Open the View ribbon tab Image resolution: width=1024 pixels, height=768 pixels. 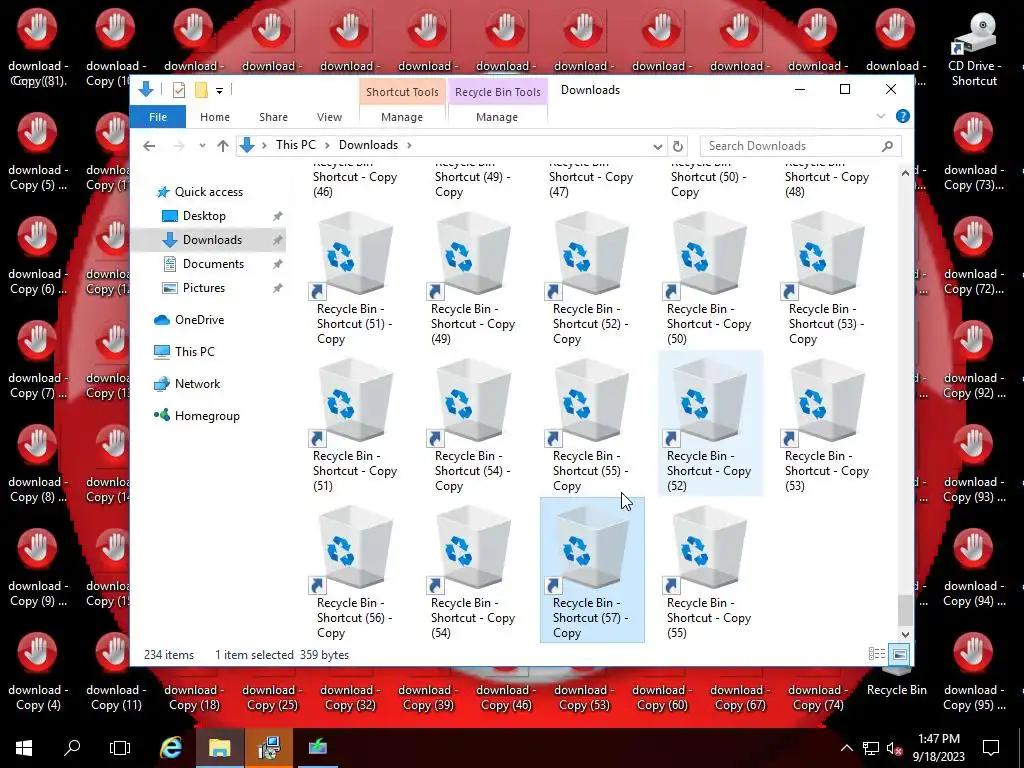click(329, 117)
